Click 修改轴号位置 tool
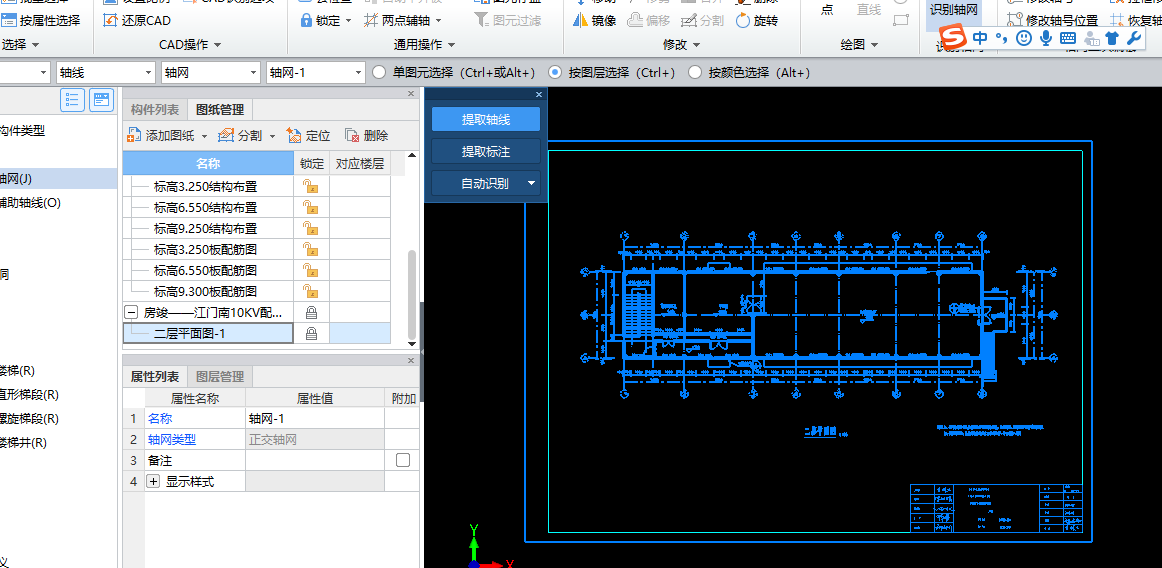Screen dimensions: 1162x568 point(1052,21)
